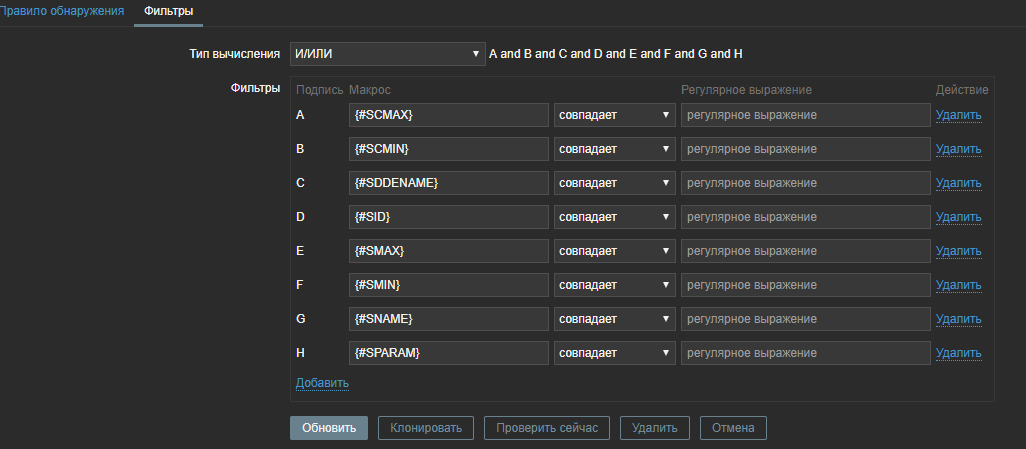This screenshot has height=449, width=1026.
Task: Focus regular expression input in row F
Action: pyautogui.click(x=805, y=285)
